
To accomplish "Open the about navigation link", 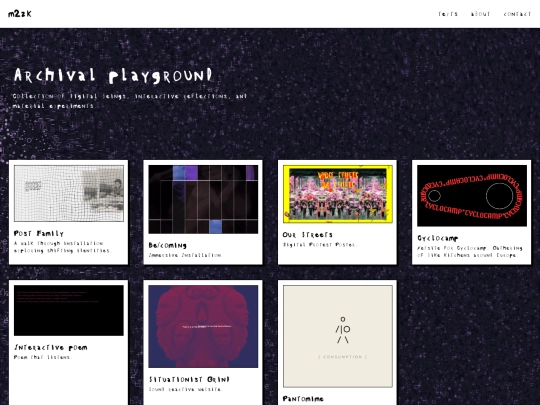I will click(480, 14).
